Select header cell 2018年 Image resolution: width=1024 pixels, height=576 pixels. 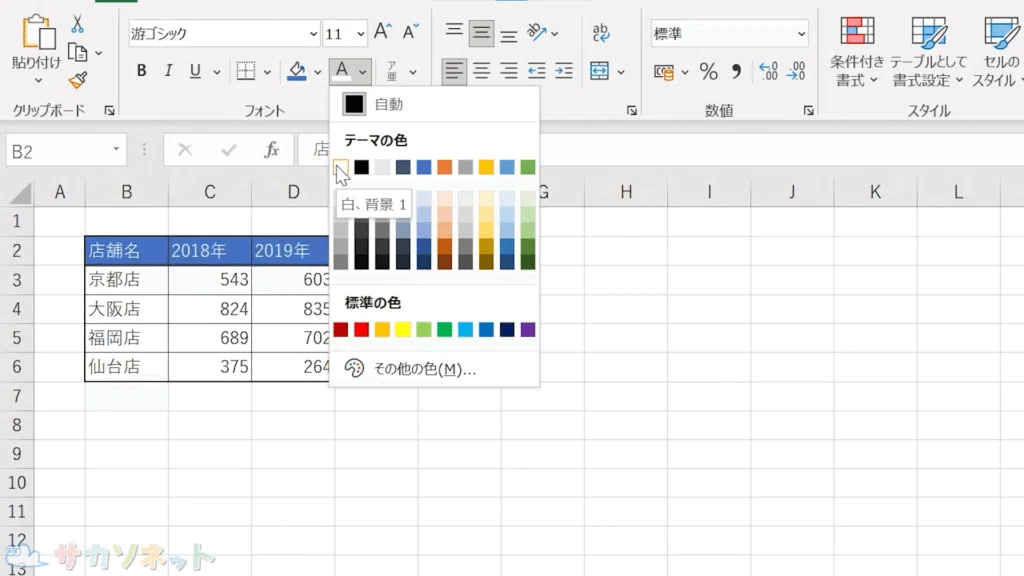(x=210, y=250)
